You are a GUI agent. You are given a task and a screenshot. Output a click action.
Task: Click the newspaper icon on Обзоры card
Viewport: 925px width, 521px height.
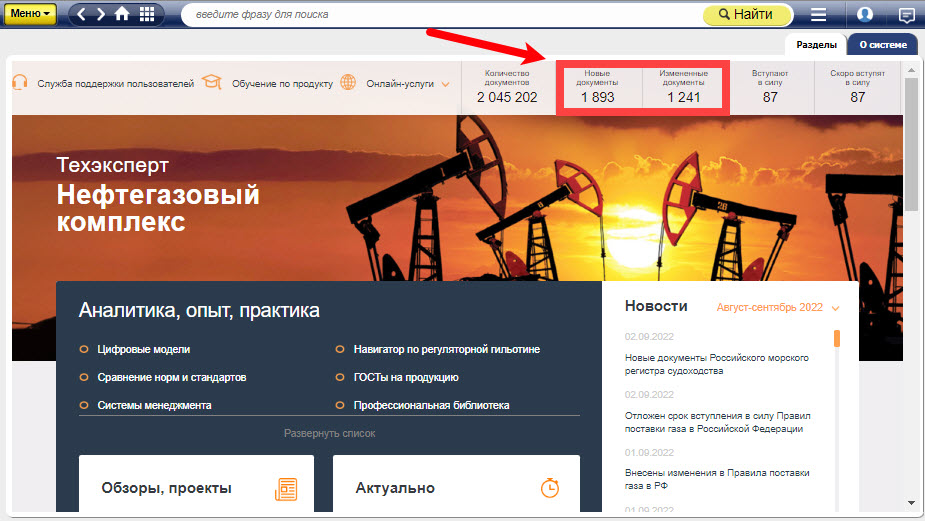pyautogui.click(x=286, y=489)
